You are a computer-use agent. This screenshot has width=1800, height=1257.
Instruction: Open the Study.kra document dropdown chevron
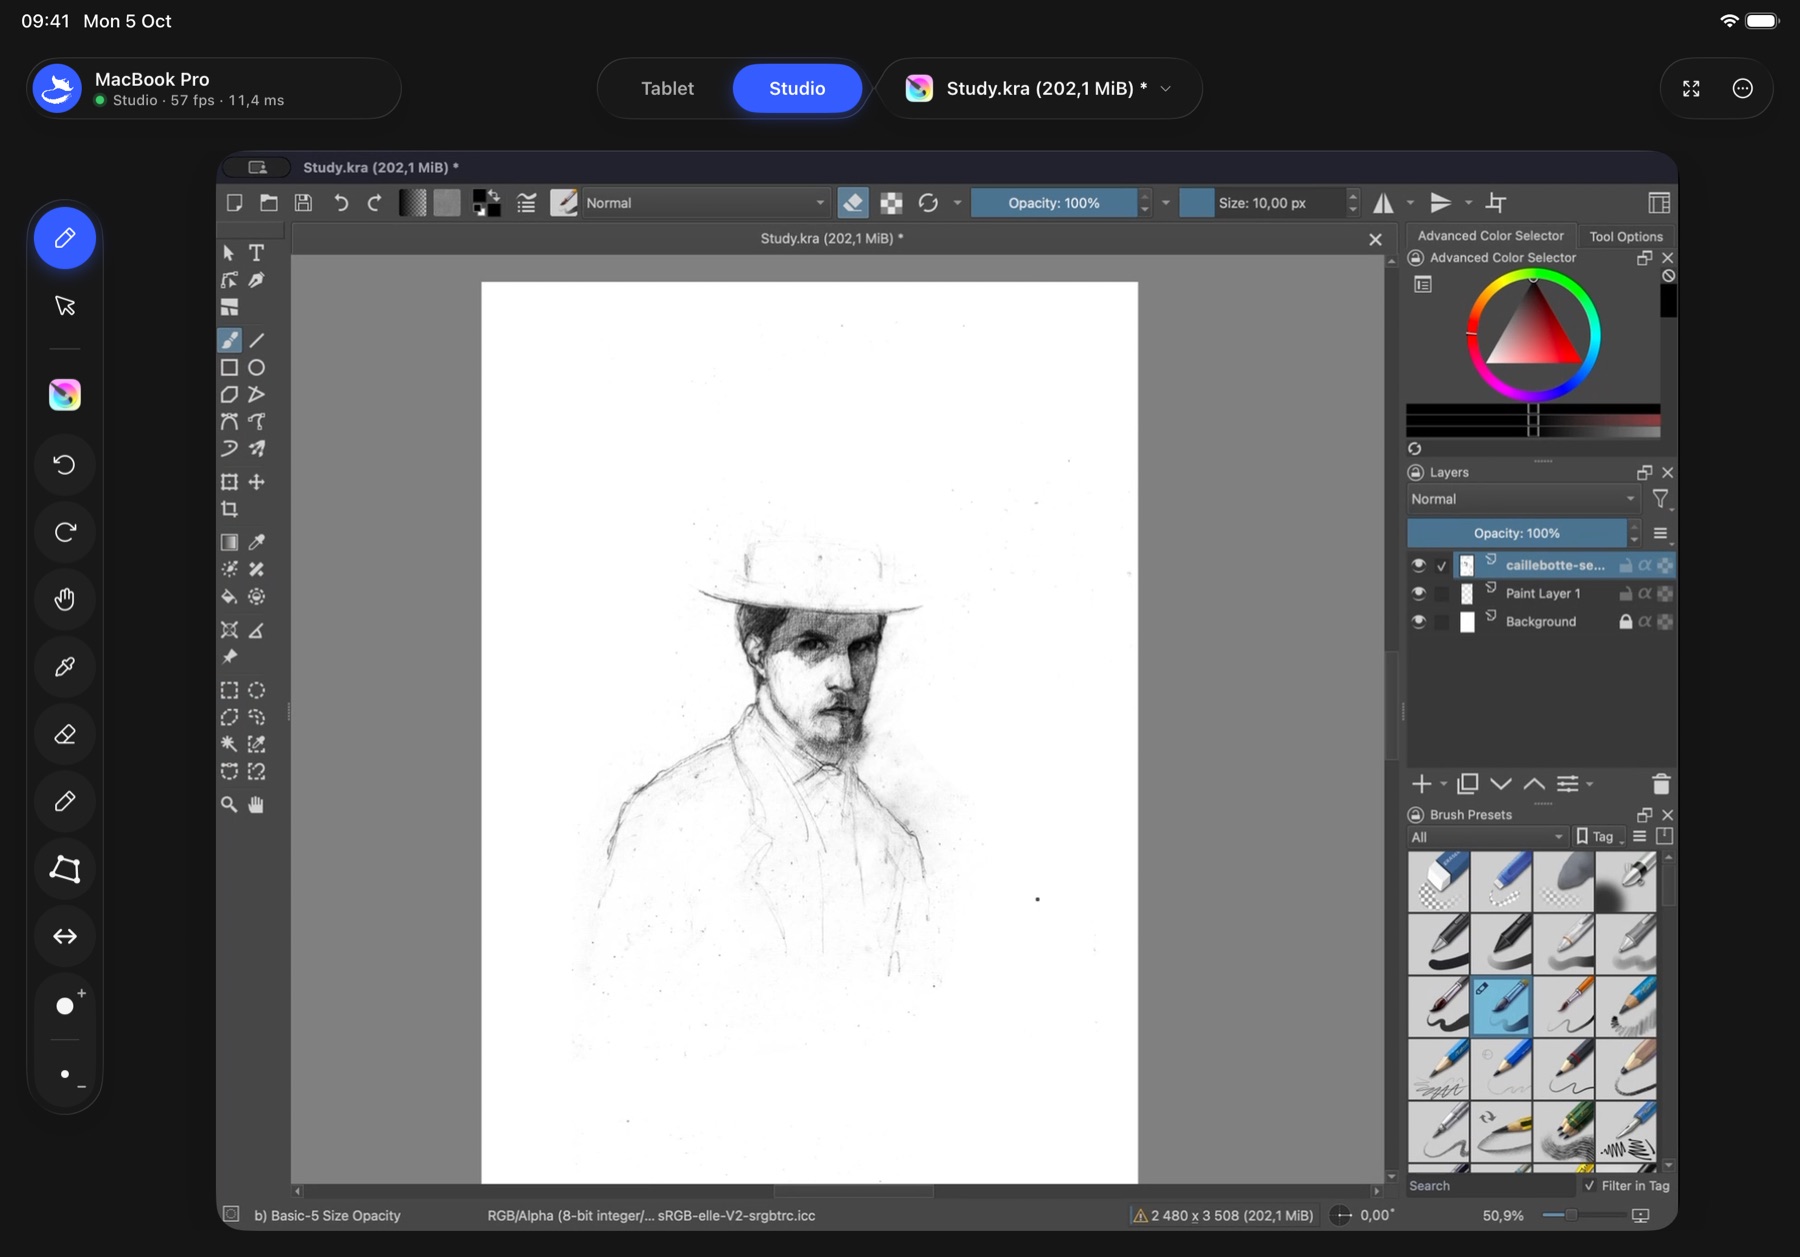coord(1165,89)
